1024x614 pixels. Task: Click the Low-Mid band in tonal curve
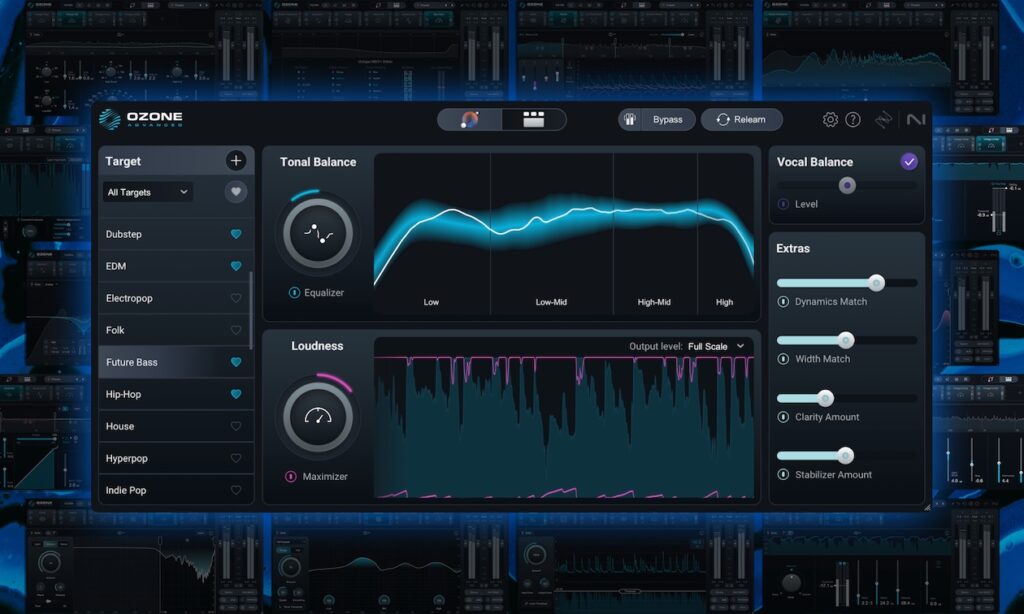[552, 234]
